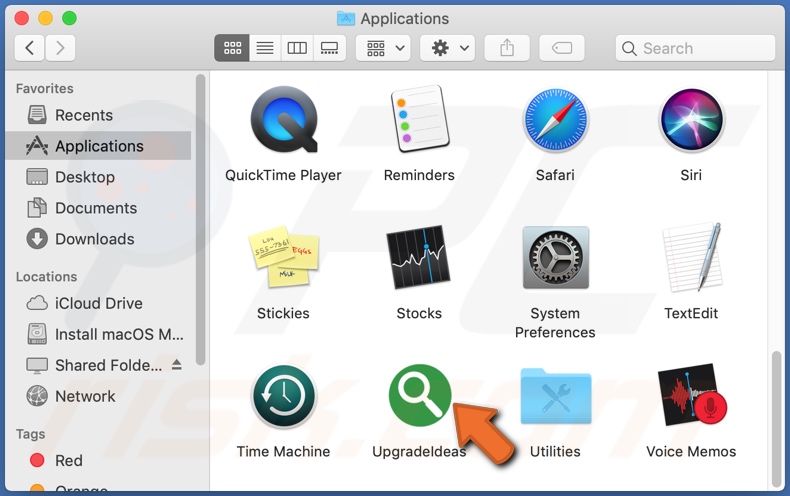The width and height of the screenshot is (790, 496).
Task: Click the TextEdit app icon
Action: [691, 257]
